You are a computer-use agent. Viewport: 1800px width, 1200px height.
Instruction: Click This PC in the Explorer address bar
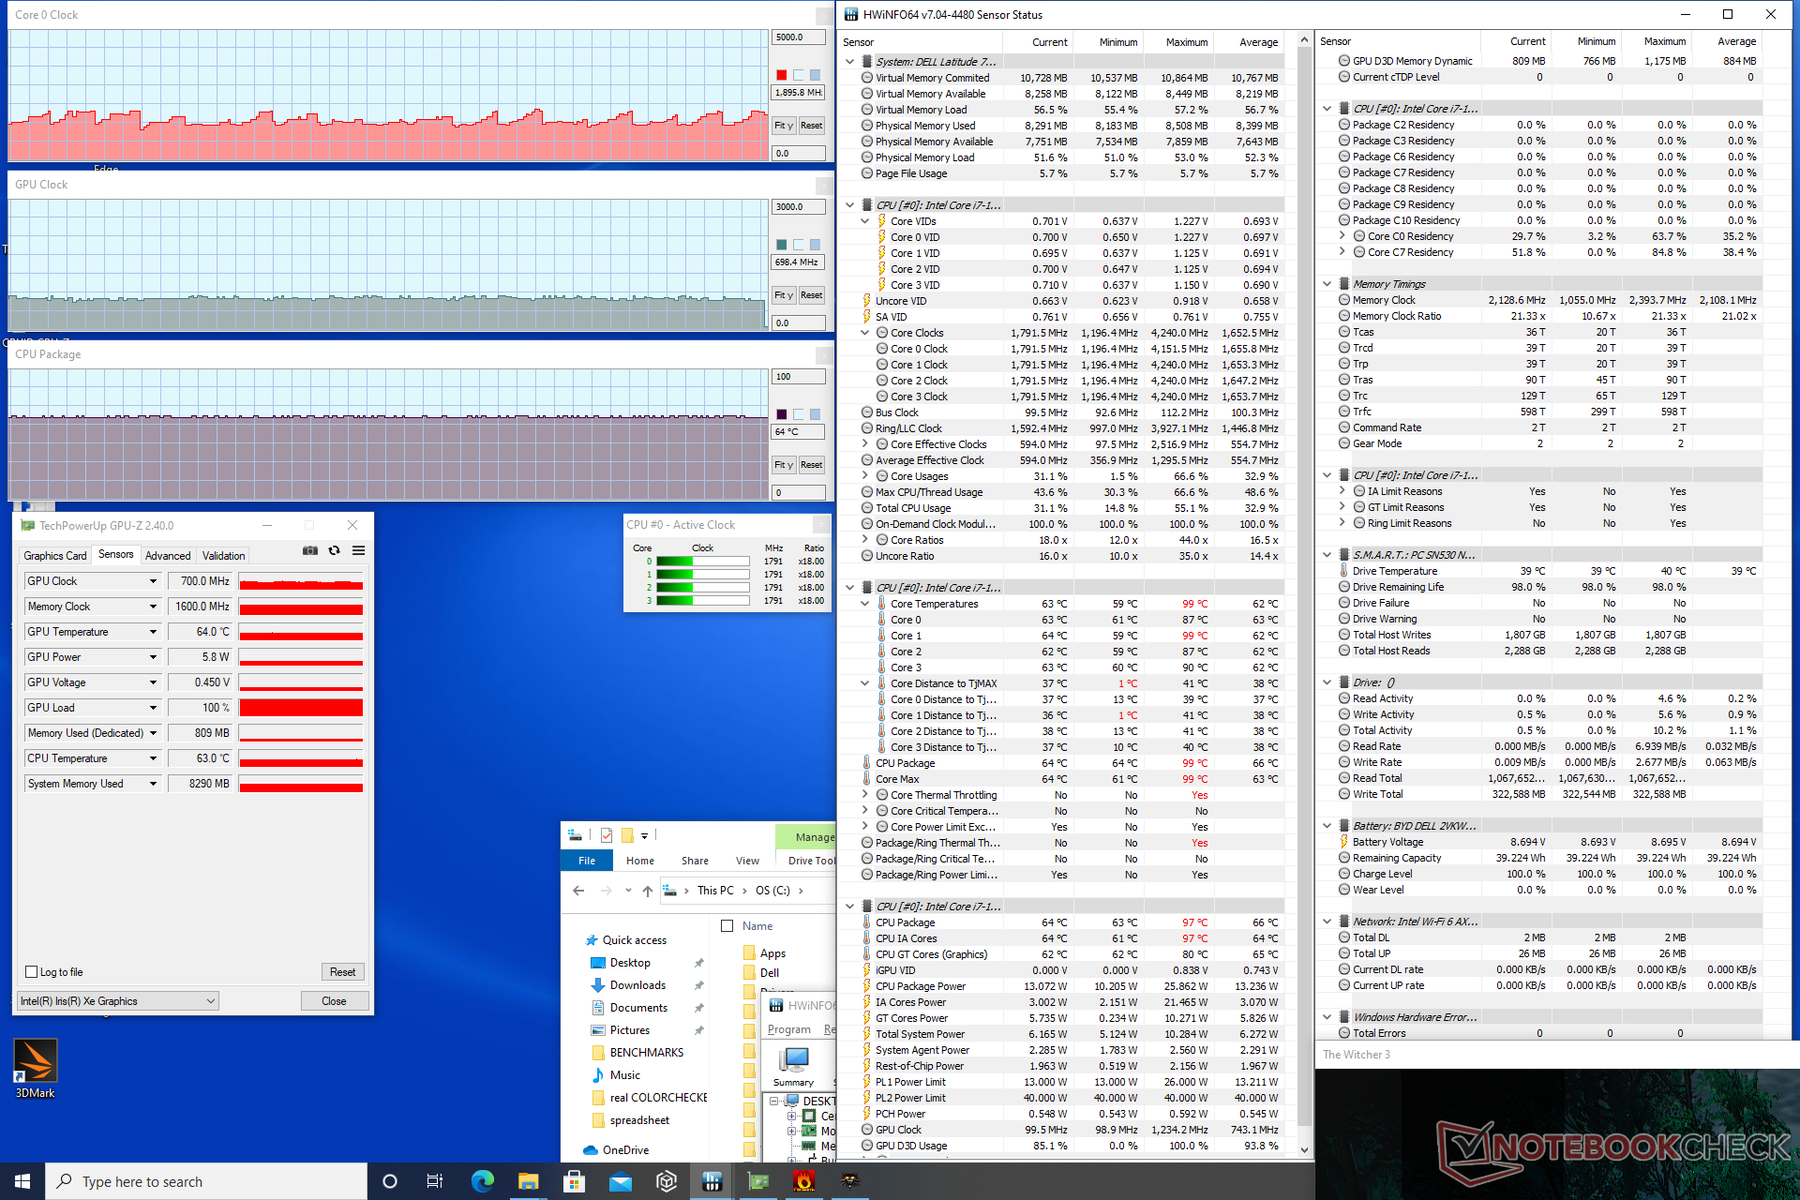[715, 890]
